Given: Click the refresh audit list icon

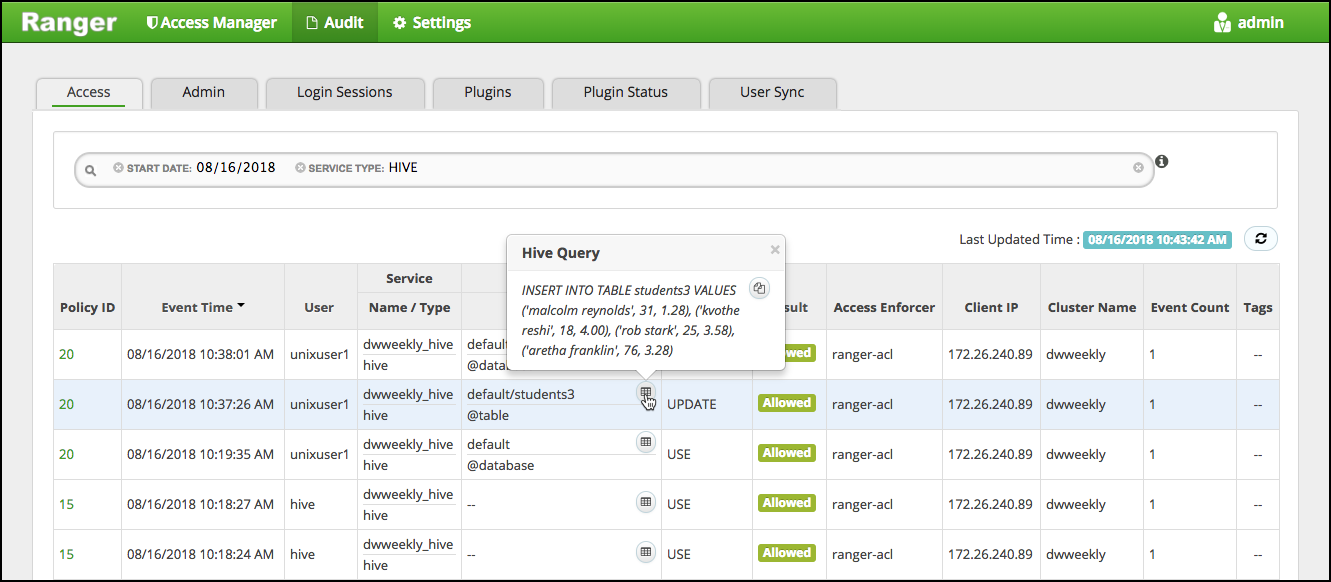Looking at the screenshot, I should 1260,239.
